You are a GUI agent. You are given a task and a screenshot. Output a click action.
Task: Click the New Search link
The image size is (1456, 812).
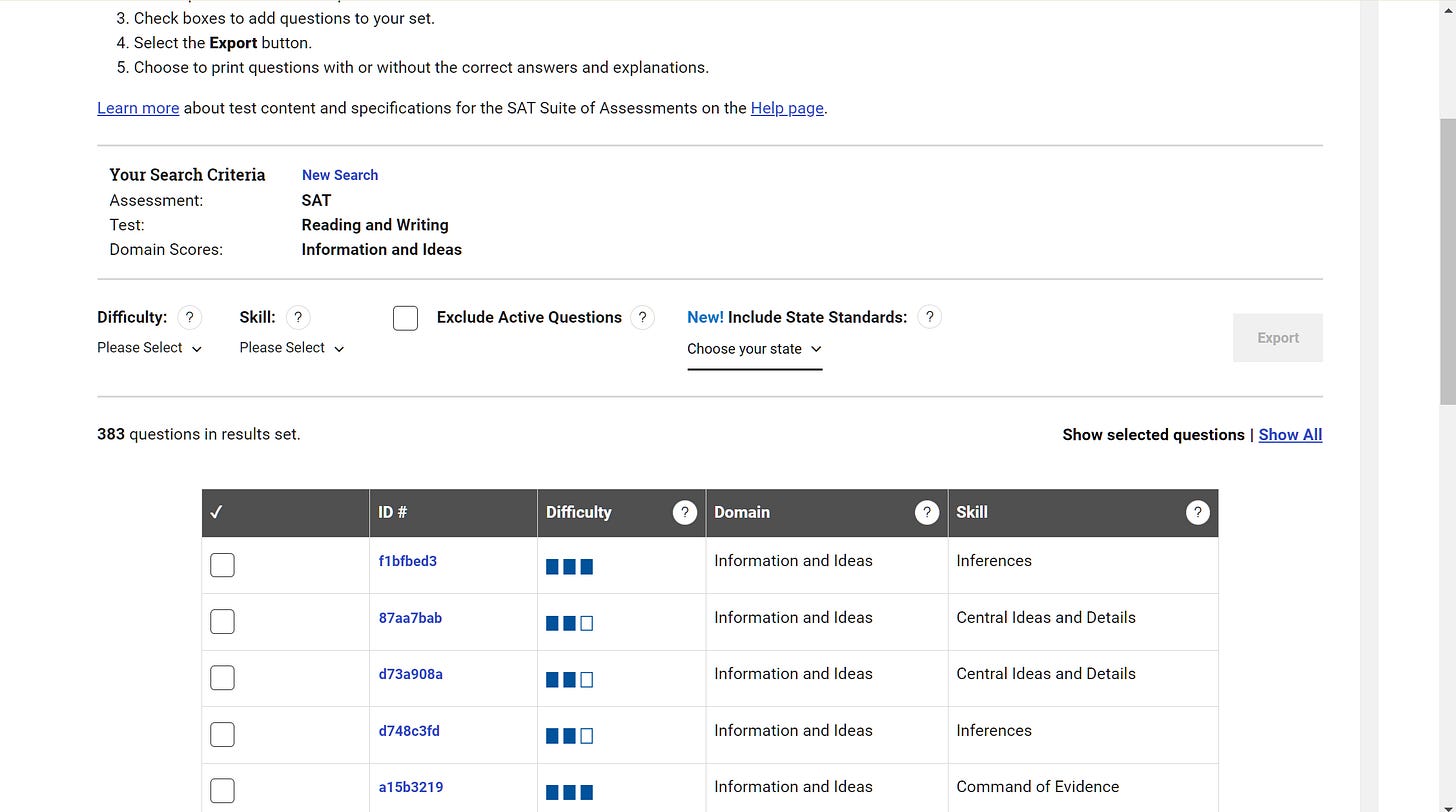point(340,175)
